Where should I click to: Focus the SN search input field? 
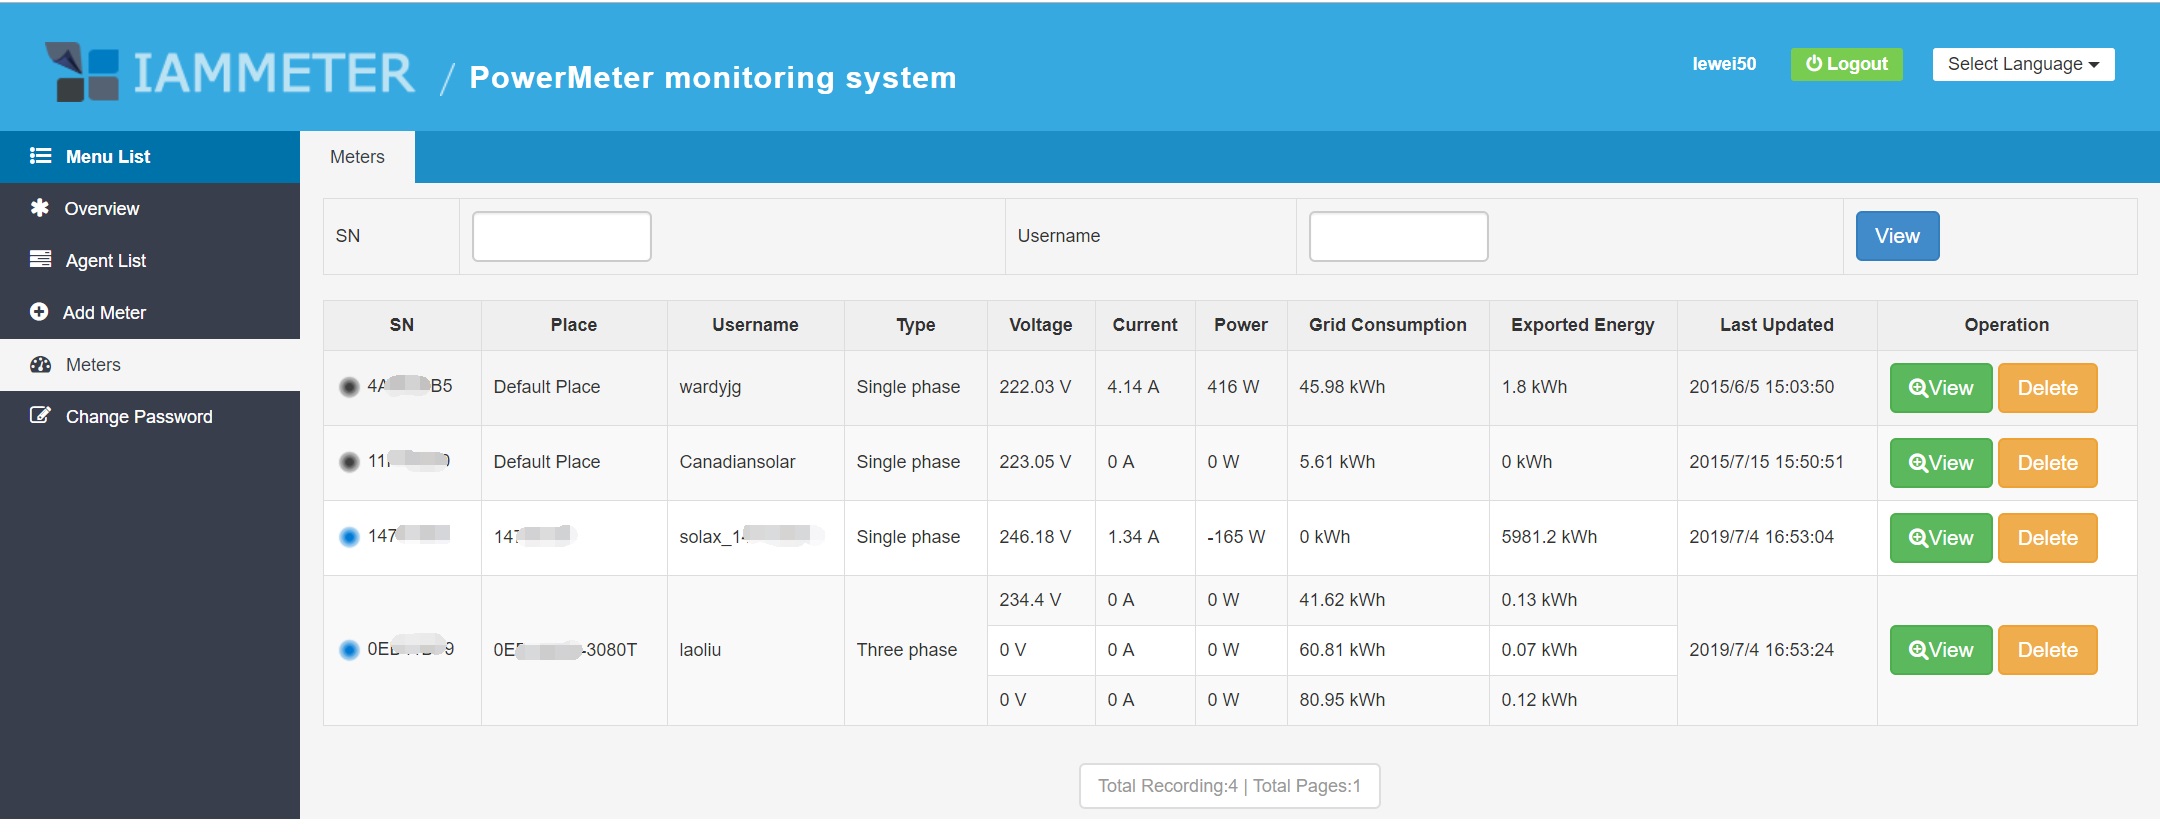(561, 236)
